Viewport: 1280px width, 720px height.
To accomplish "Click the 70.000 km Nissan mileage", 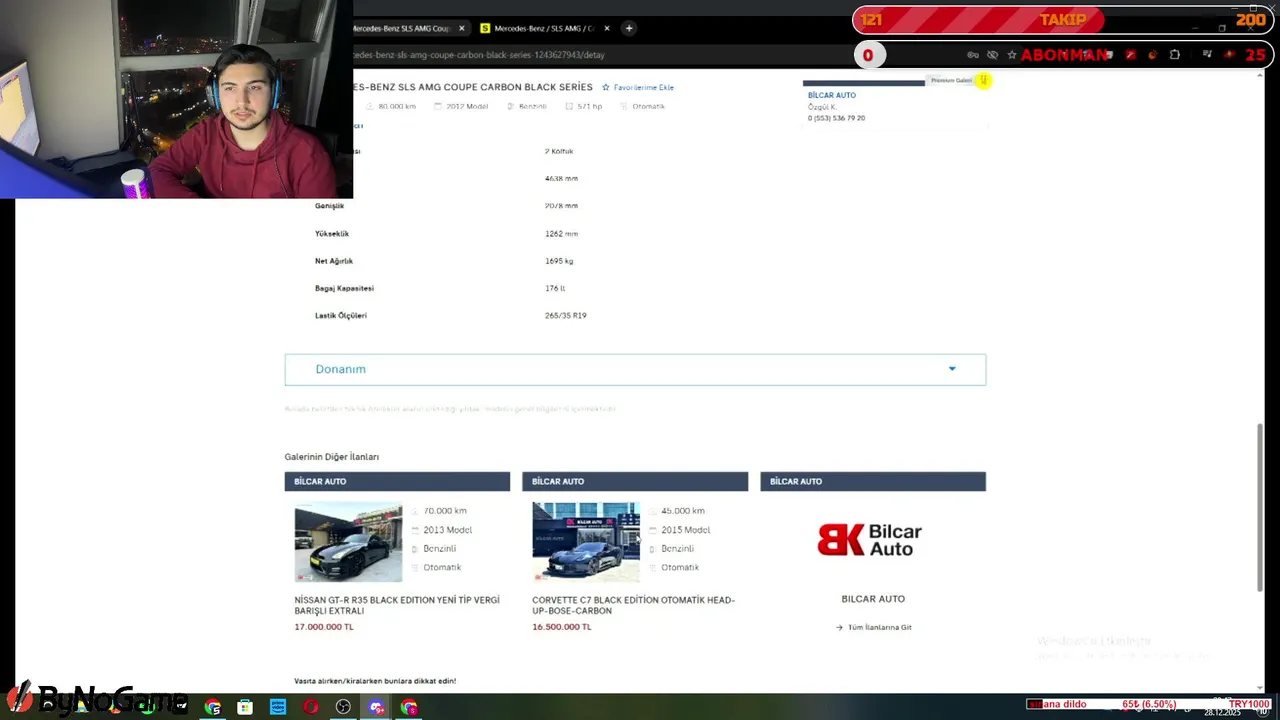I will point(445,511).
